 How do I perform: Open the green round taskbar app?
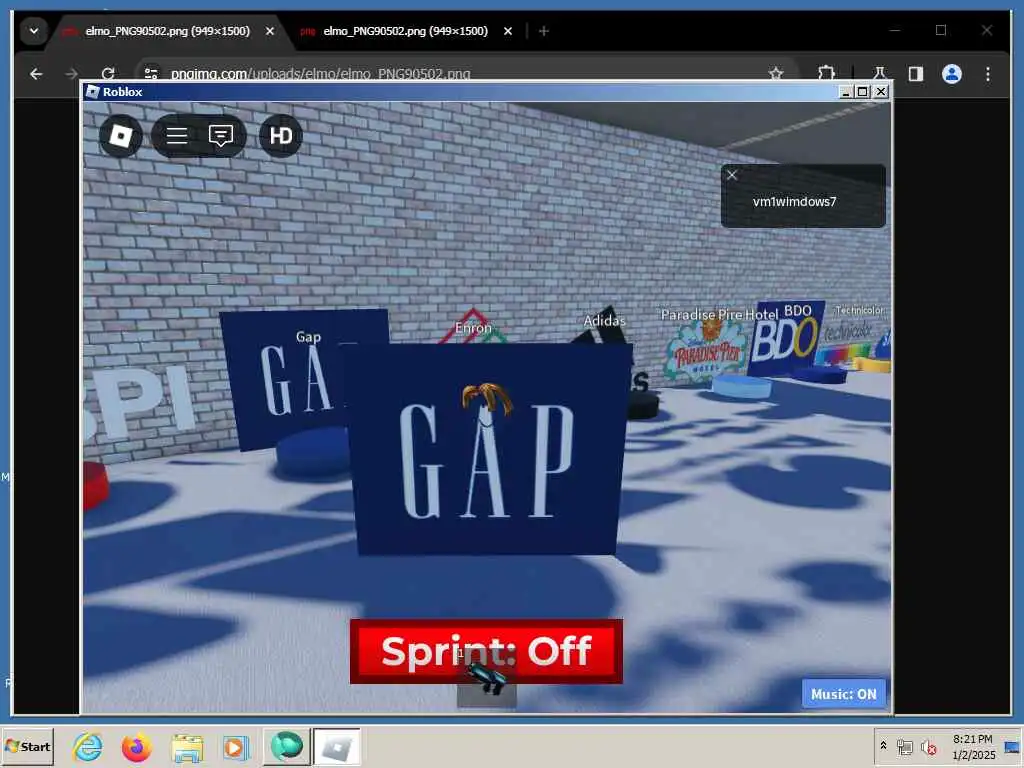click(286, 746)
